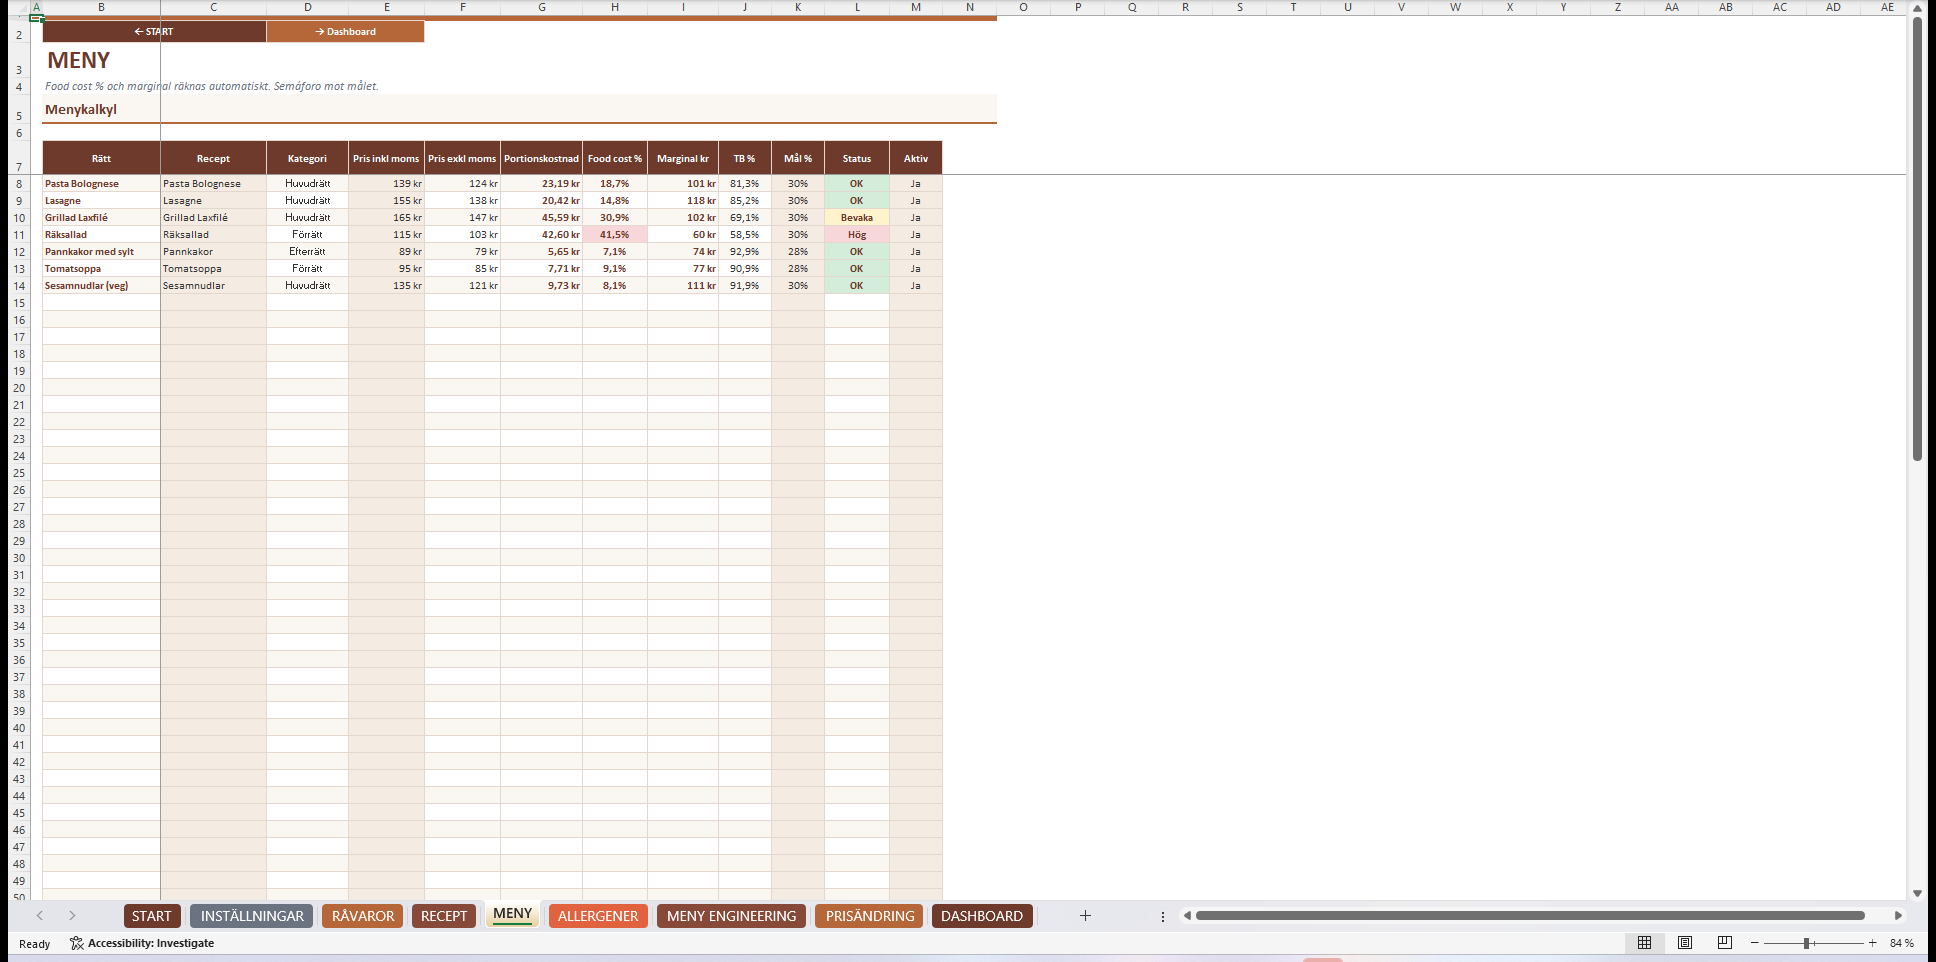This screenshot has width=1936, height=962.
Task: Open the MENY ENGINEERING sheet tab
Action: (731, 916)
